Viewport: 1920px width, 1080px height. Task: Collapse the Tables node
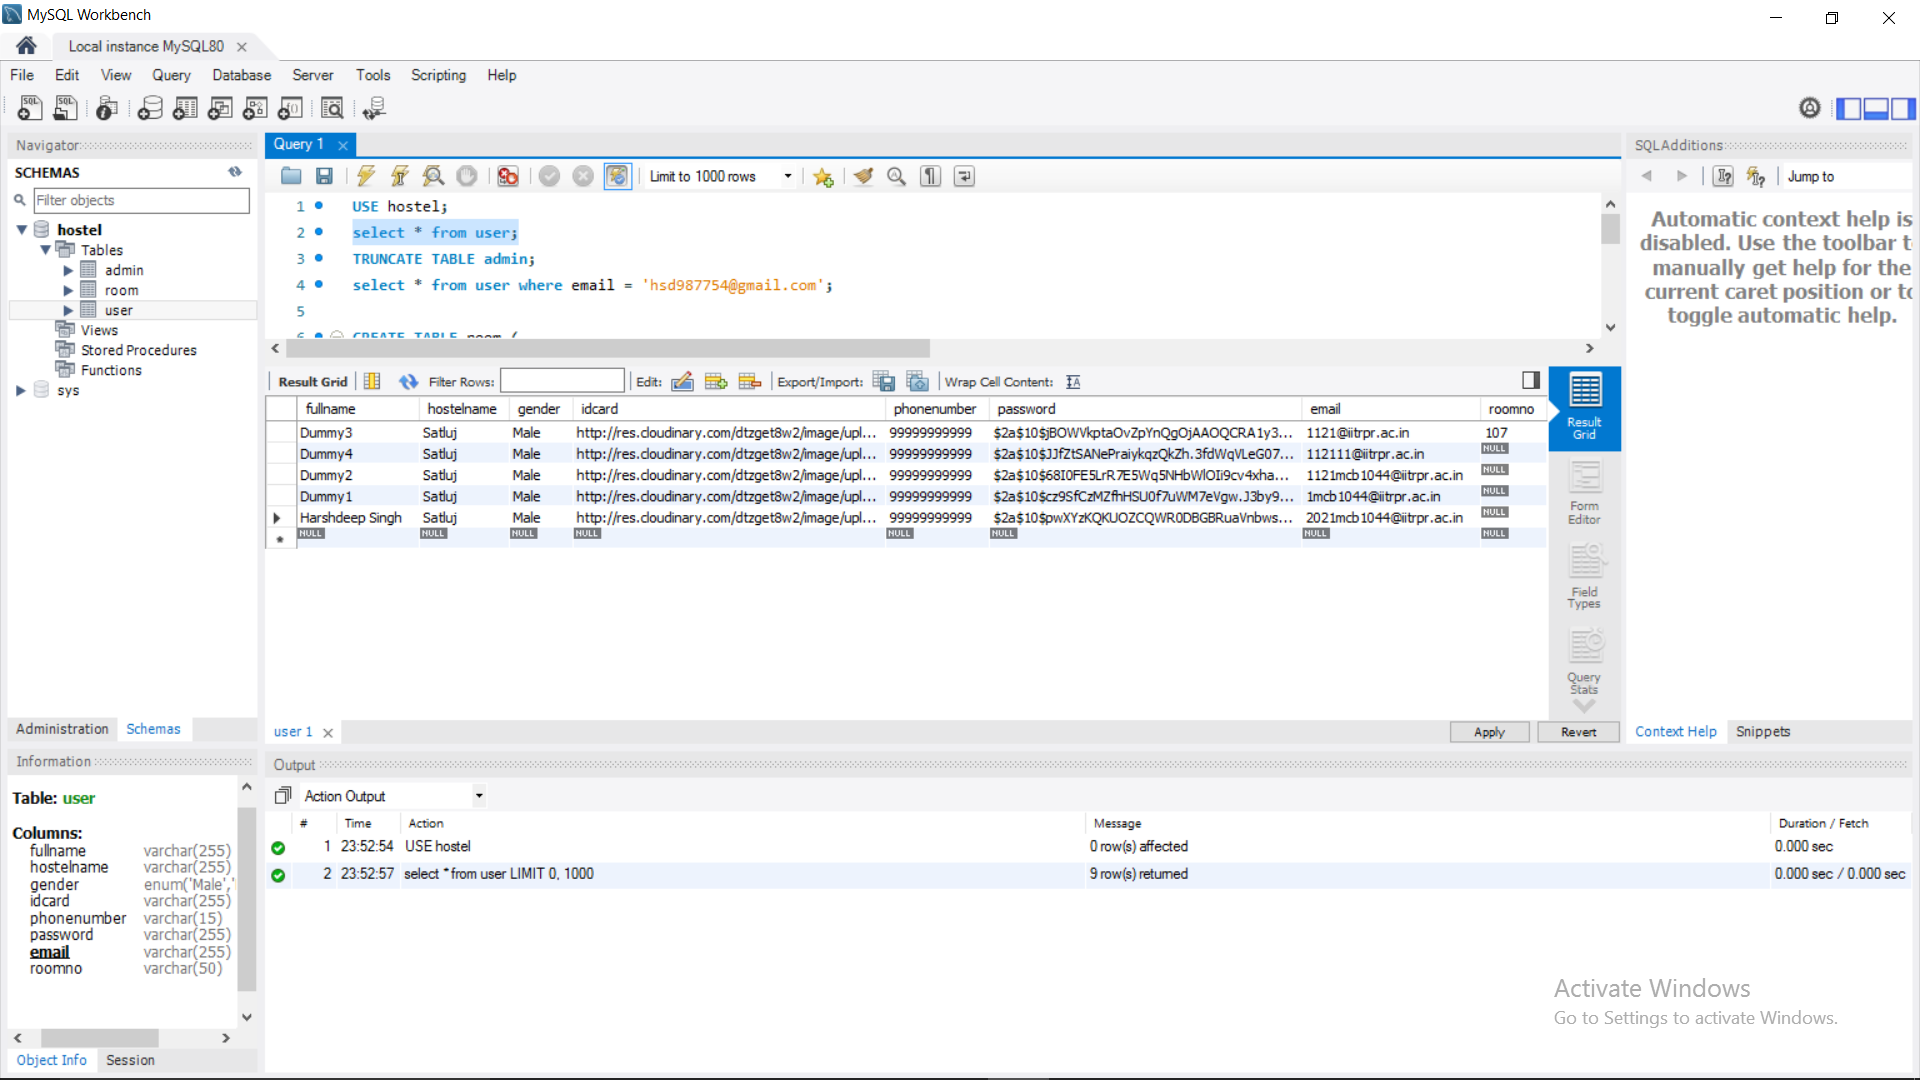(45, 250)
